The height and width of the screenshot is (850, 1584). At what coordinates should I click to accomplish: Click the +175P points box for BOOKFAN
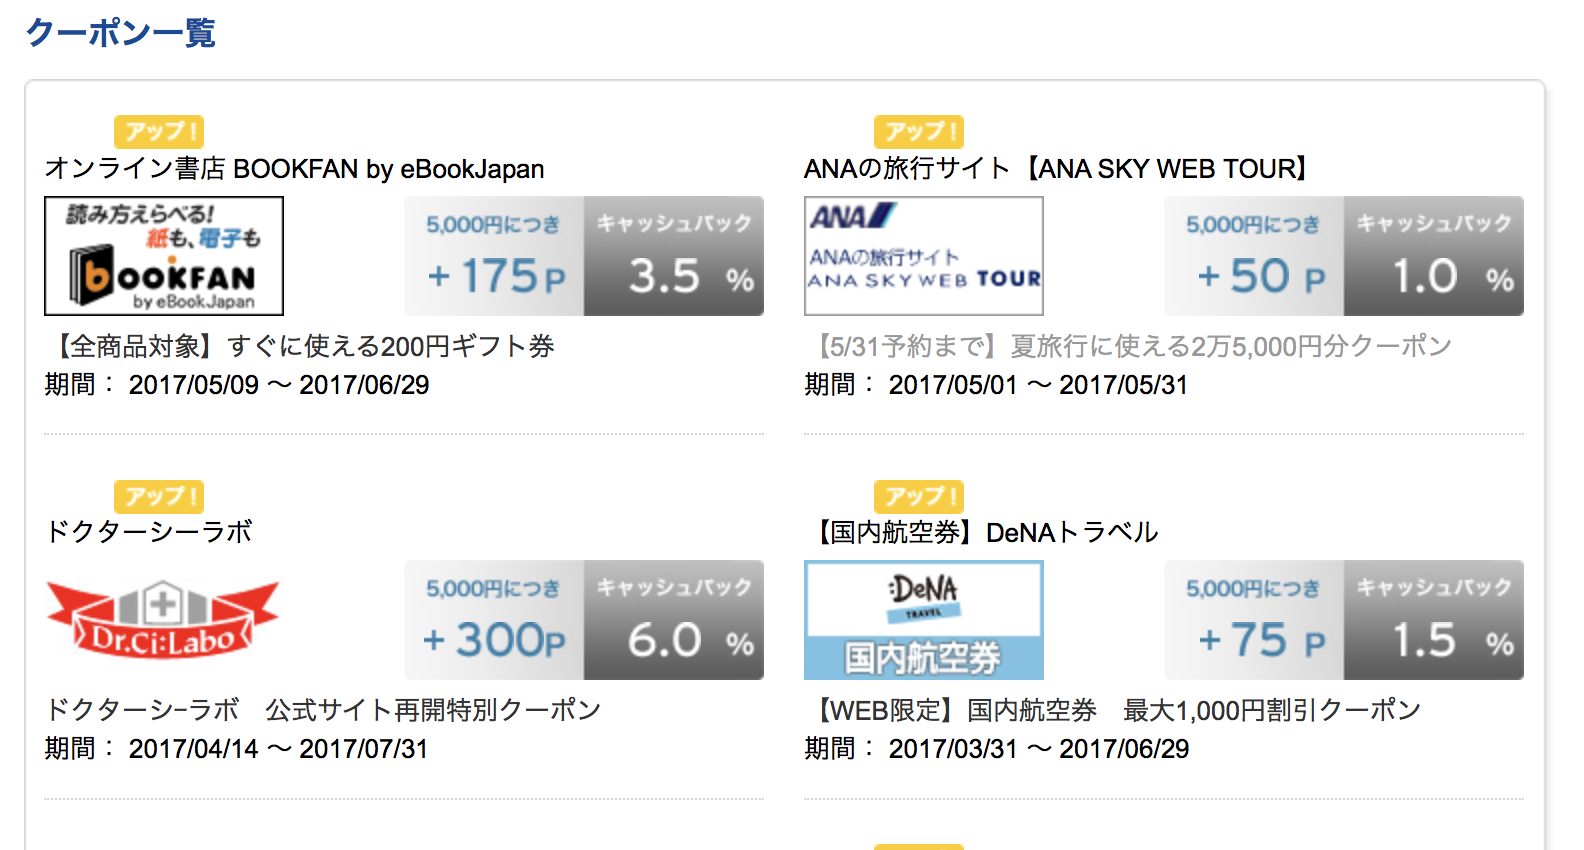pos(494,256)
